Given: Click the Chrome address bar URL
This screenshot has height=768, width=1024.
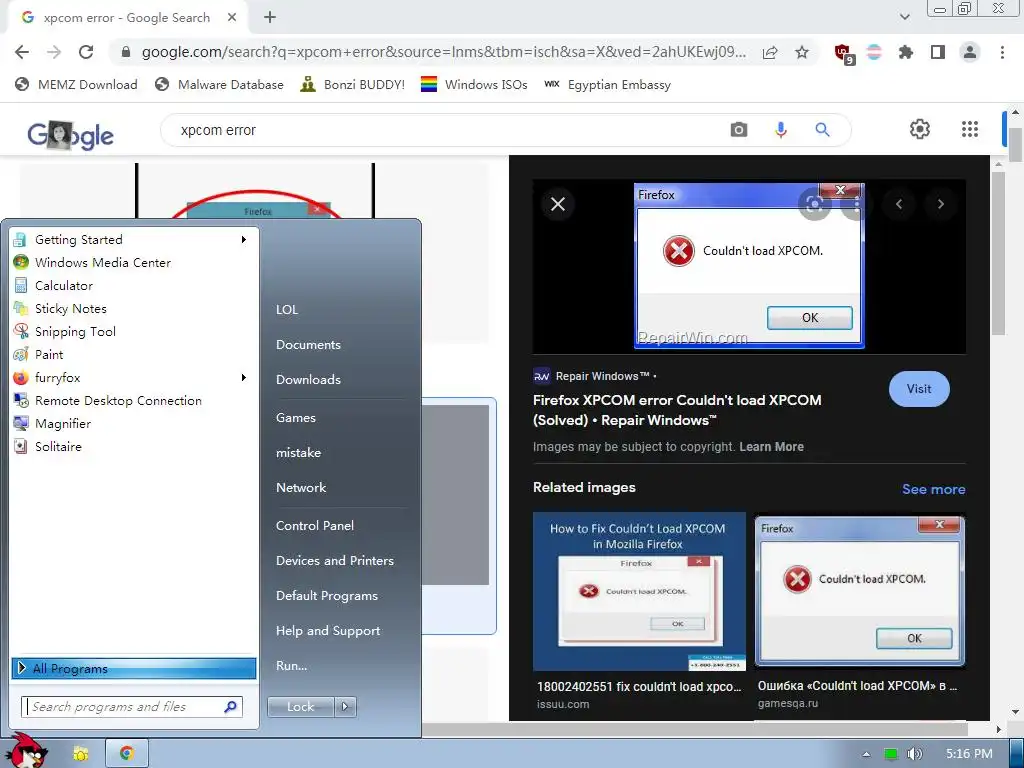Looking at the screenshot, I should click(443, 52).
